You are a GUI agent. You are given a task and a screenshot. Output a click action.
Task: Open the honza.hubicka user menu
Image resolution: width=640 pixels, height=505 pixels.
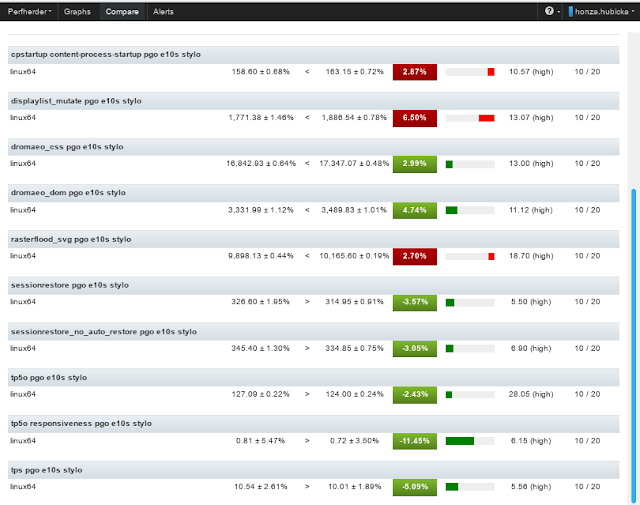[x=602, y=11]
